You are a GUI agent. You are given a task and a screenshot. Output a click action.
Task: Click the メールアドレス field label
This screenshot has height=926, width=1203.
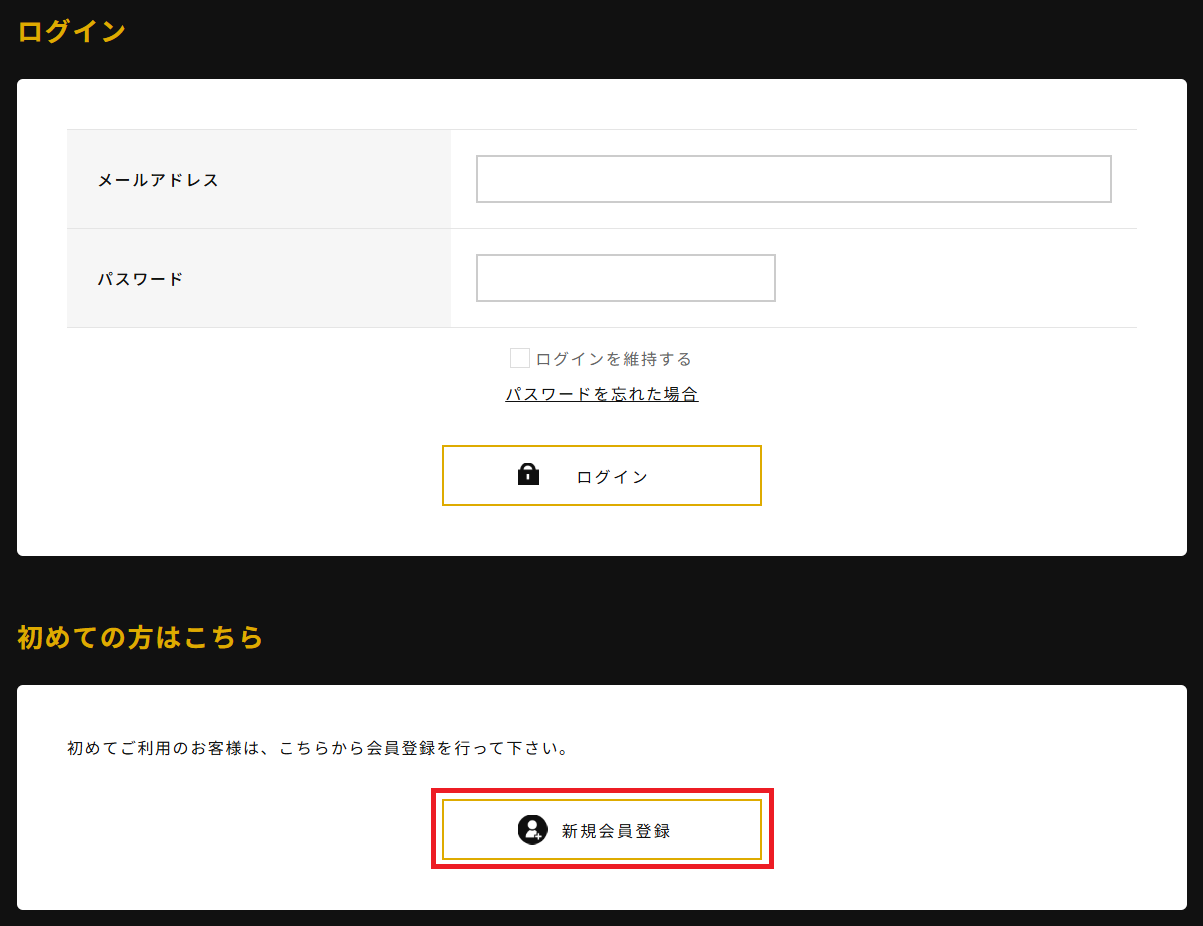click(x=158, y=181)
